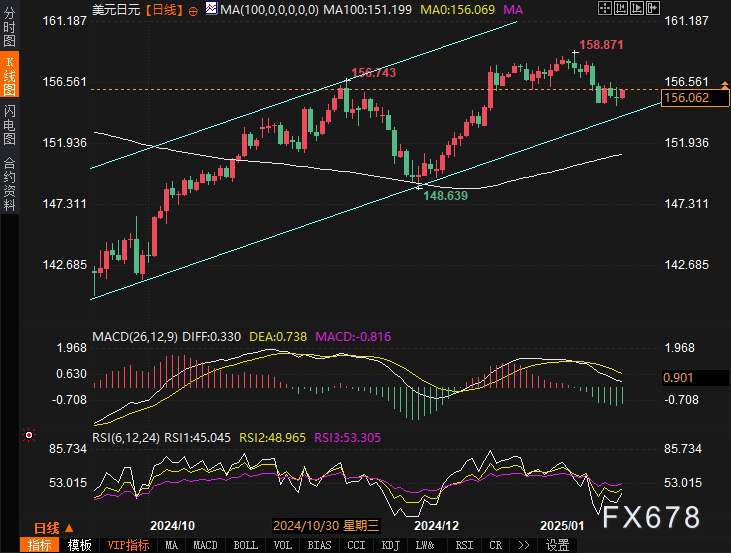Image resolution: width=731 pixels, height=553 pixels.
Task: Expand the 日线 period dropdown
Action: tap(53, 528)
